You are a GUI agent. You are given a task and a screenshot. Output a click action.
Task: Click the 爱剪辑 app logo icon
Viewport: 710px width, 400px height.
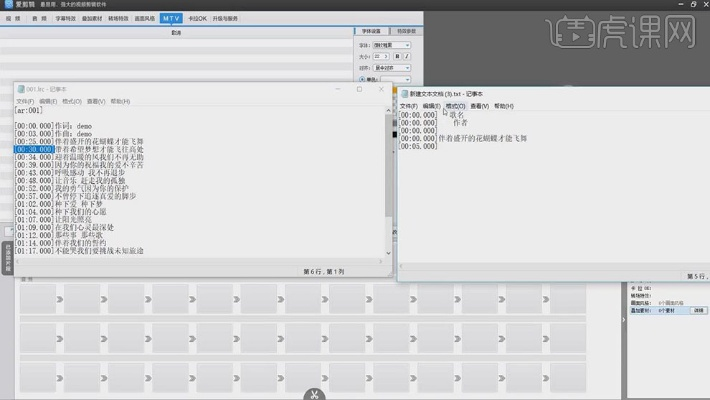click(x=9, y=5)
